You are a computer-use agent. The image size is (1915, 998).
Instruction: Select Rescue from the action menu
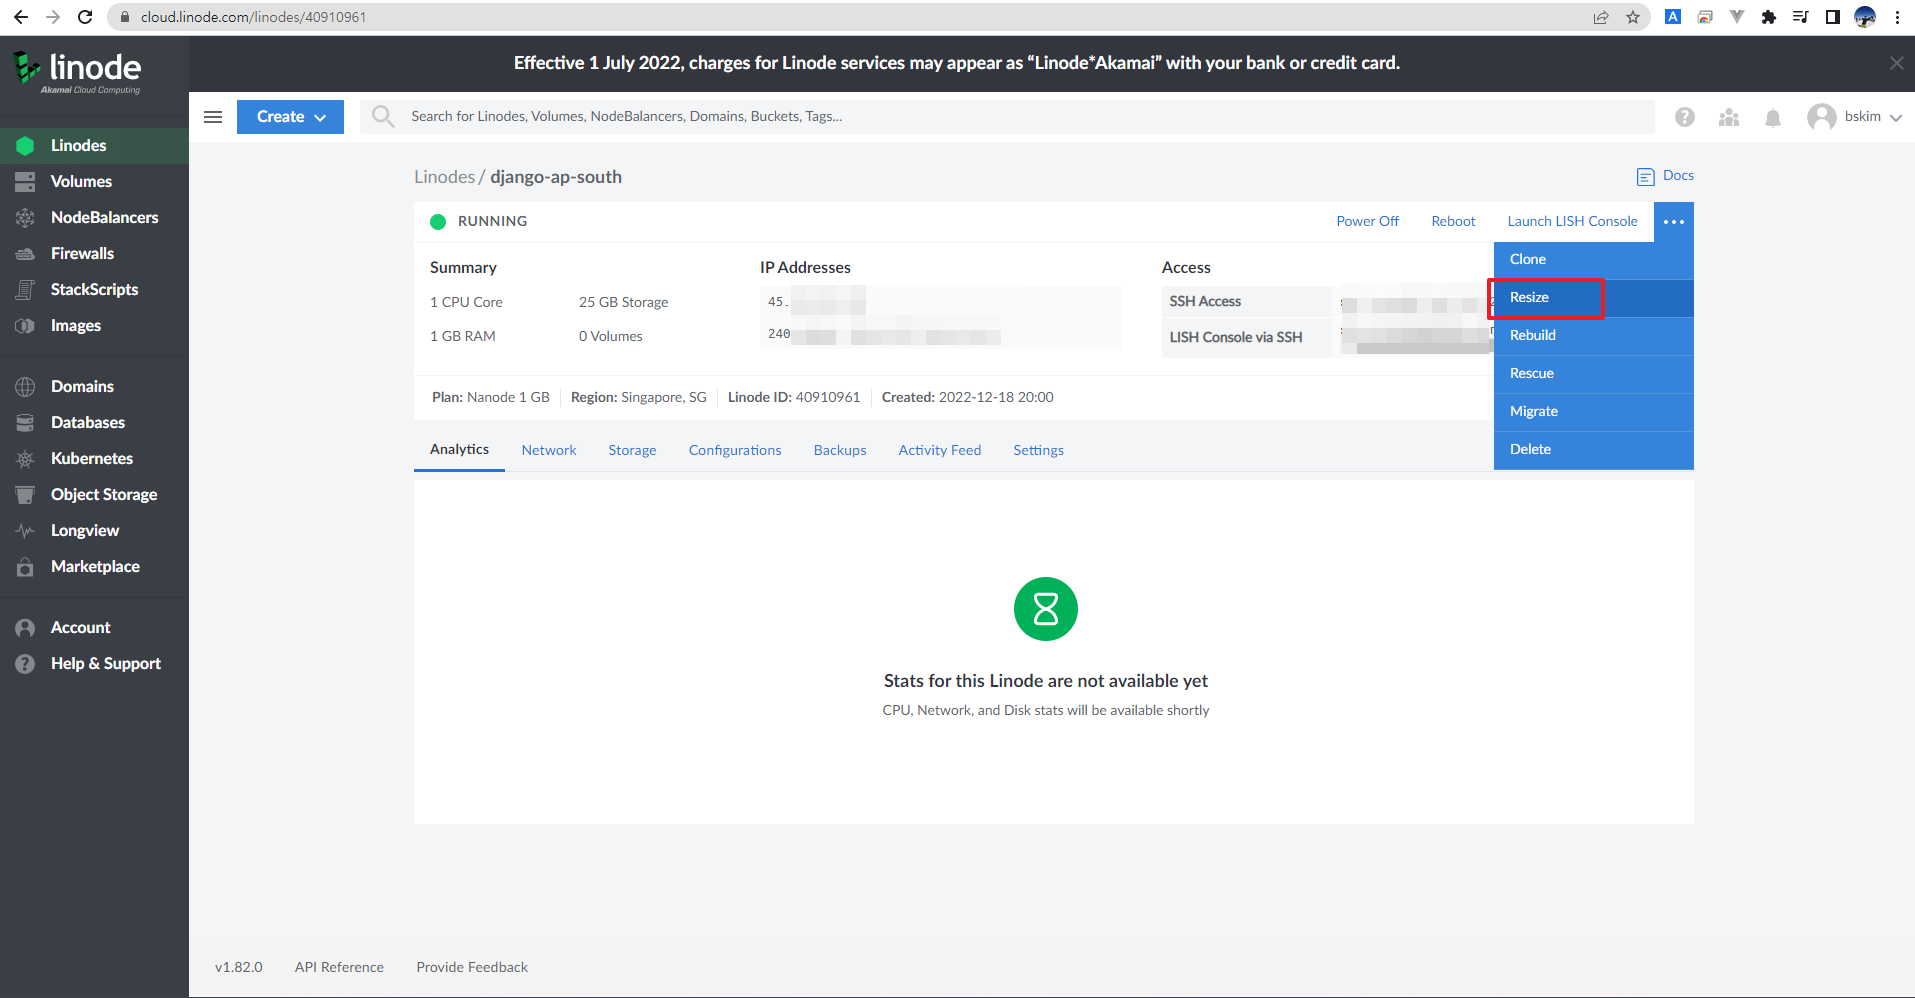[1594, 374]
